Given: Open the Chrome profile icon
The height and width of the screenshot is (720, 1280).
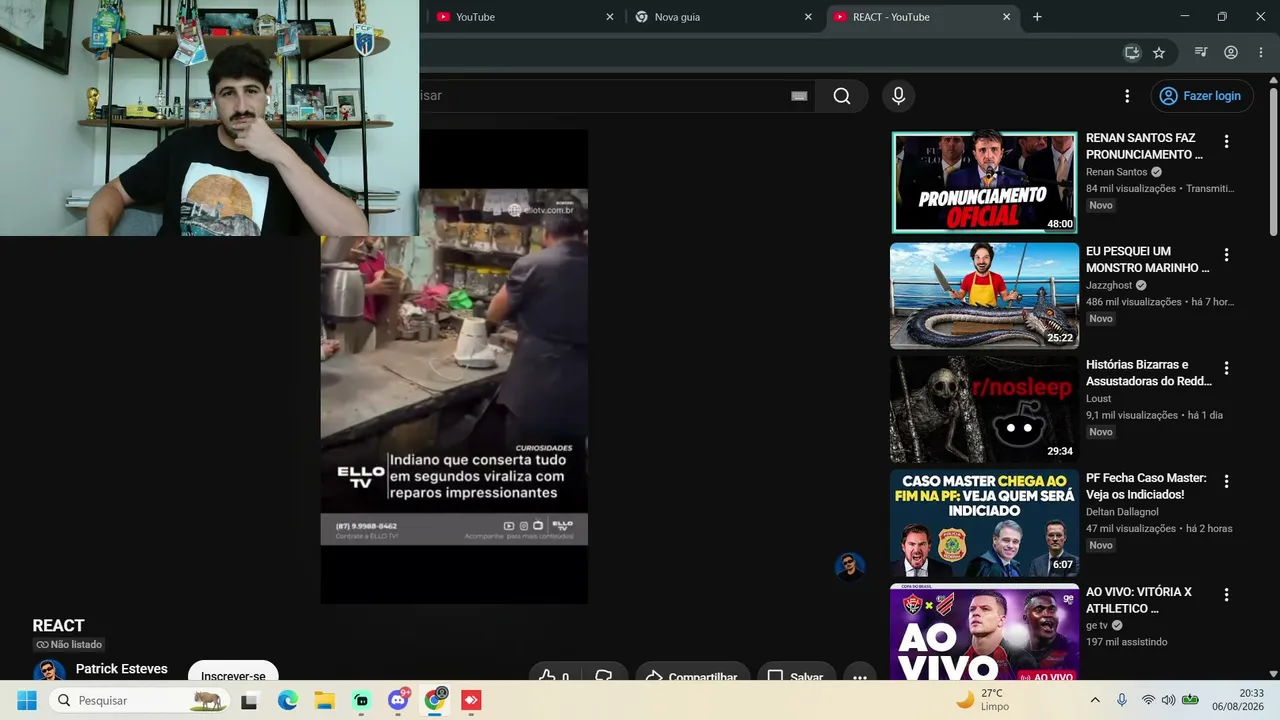Looking at the screenshot, I should click(1231, 53).
